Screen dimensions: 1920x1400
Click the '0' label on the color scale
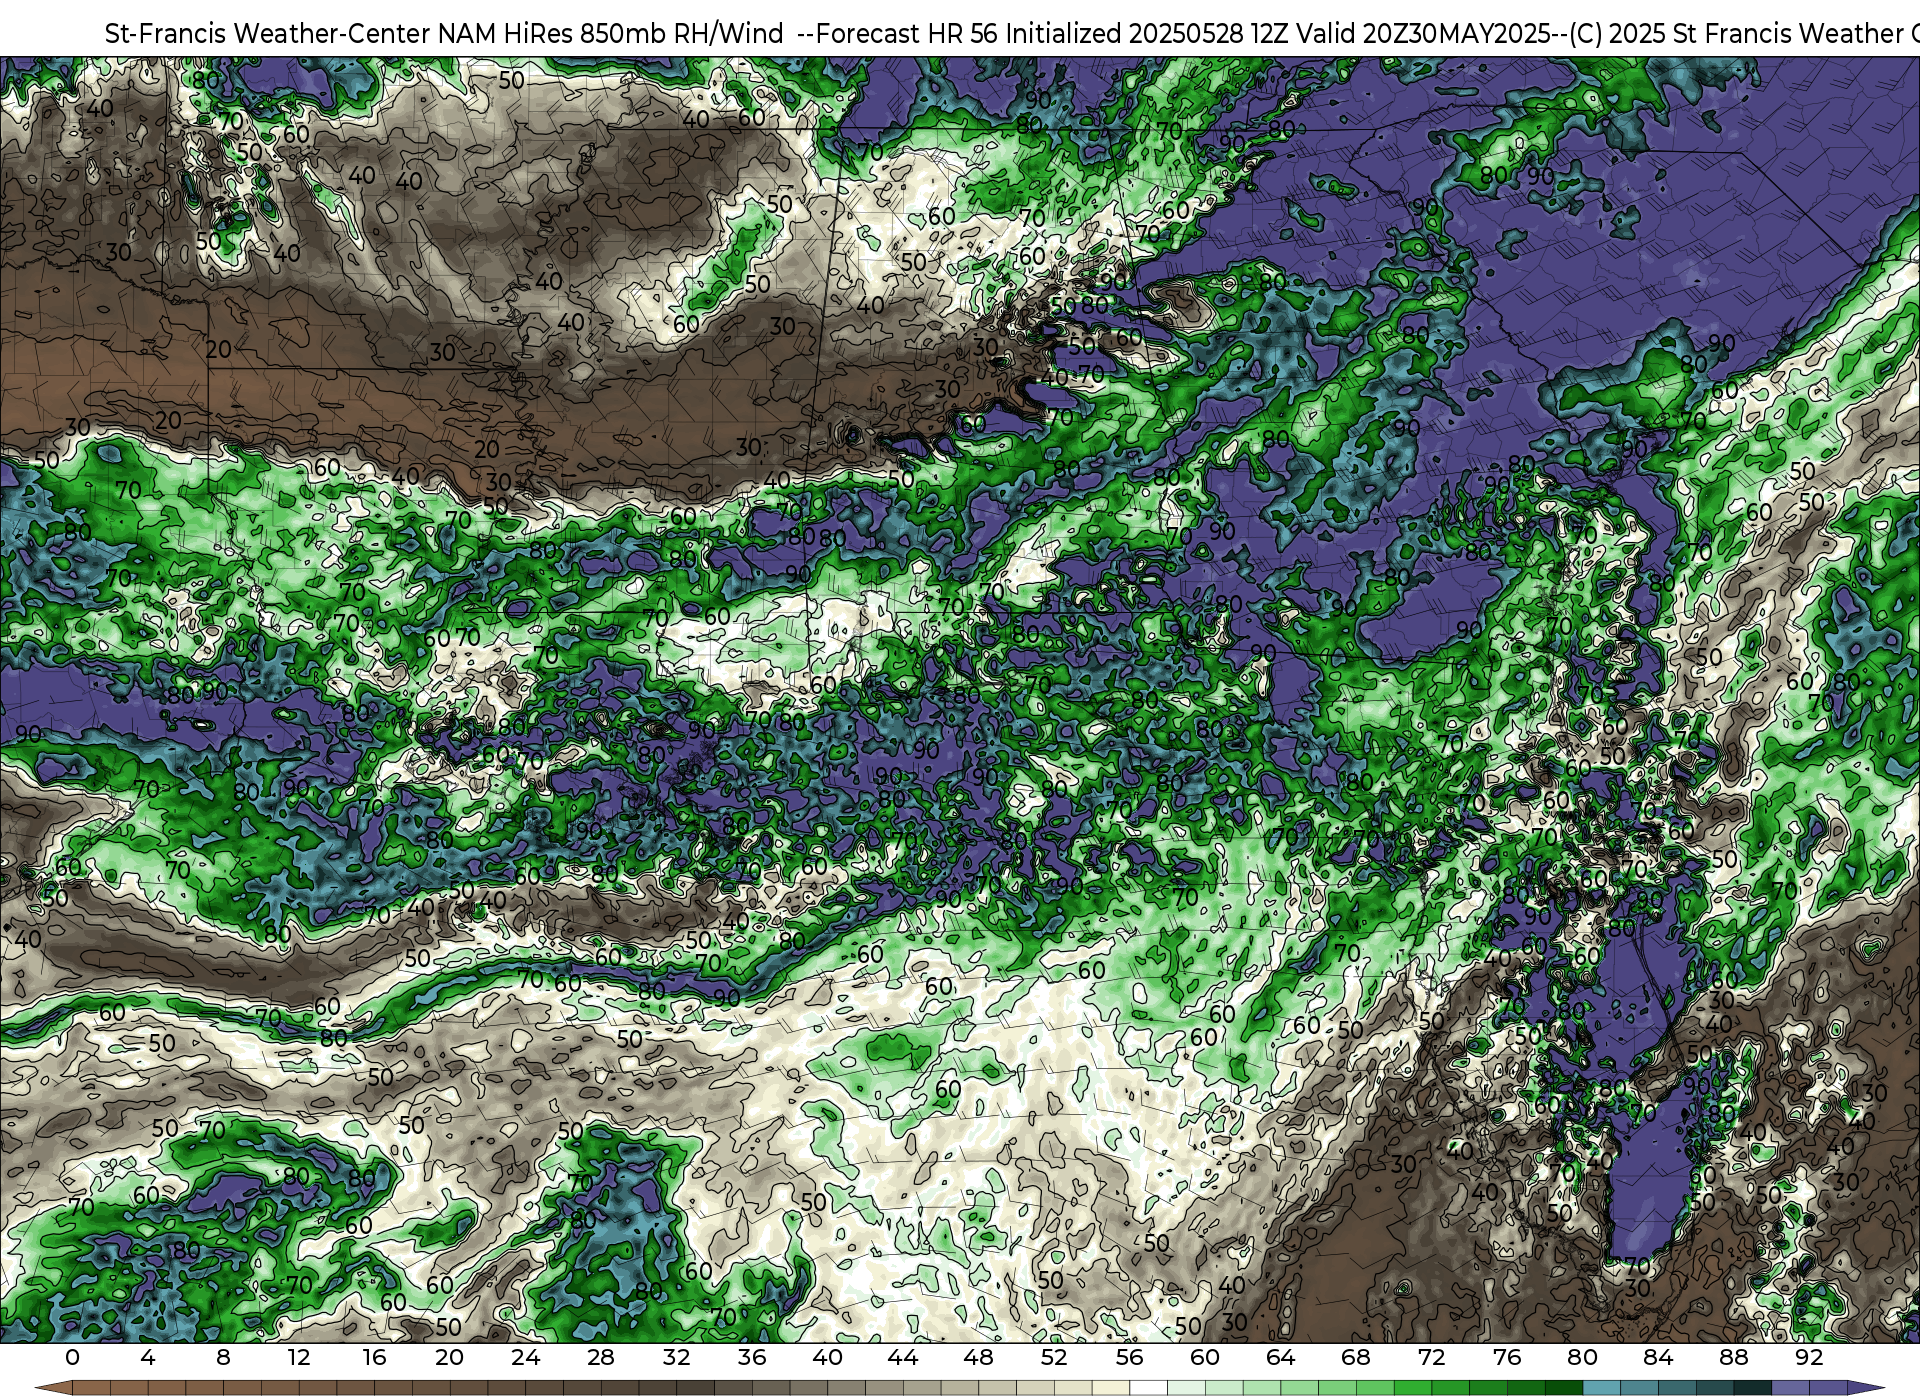click(x=72, y=1357)
